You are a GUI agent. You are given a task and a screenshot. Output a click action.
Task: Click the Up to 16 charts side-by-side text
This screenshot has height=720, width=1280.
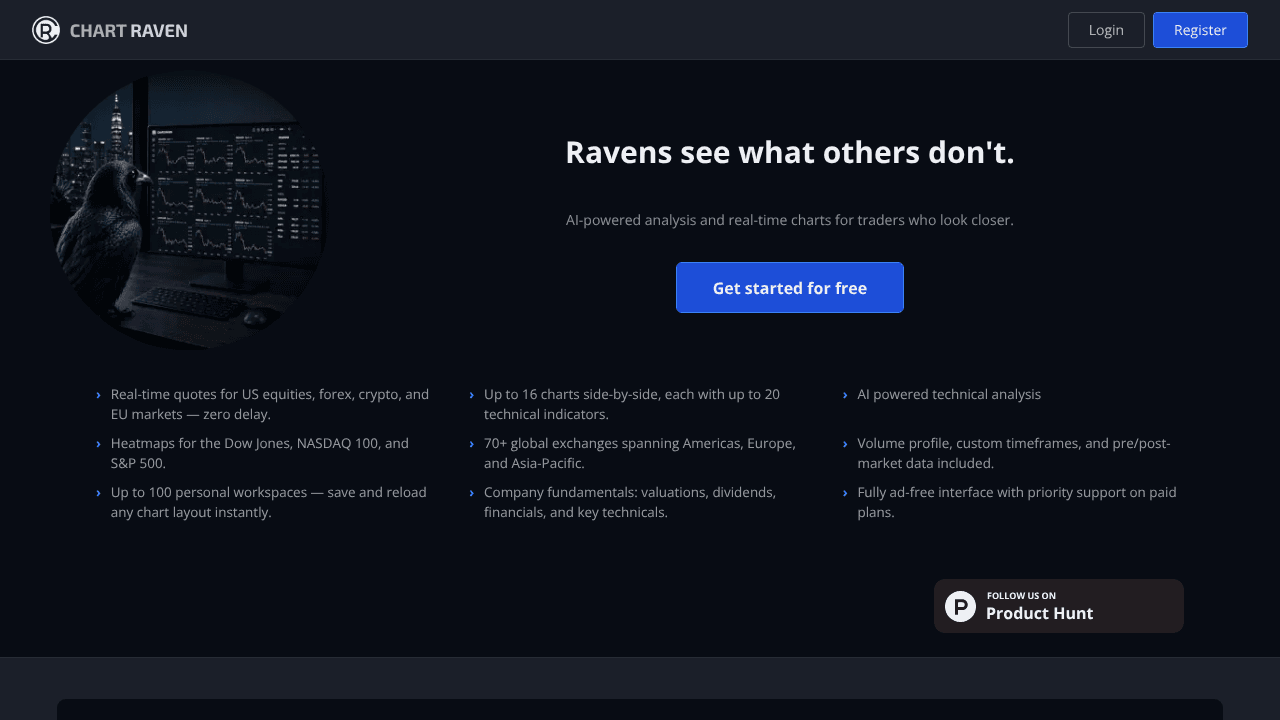(632, 404)
